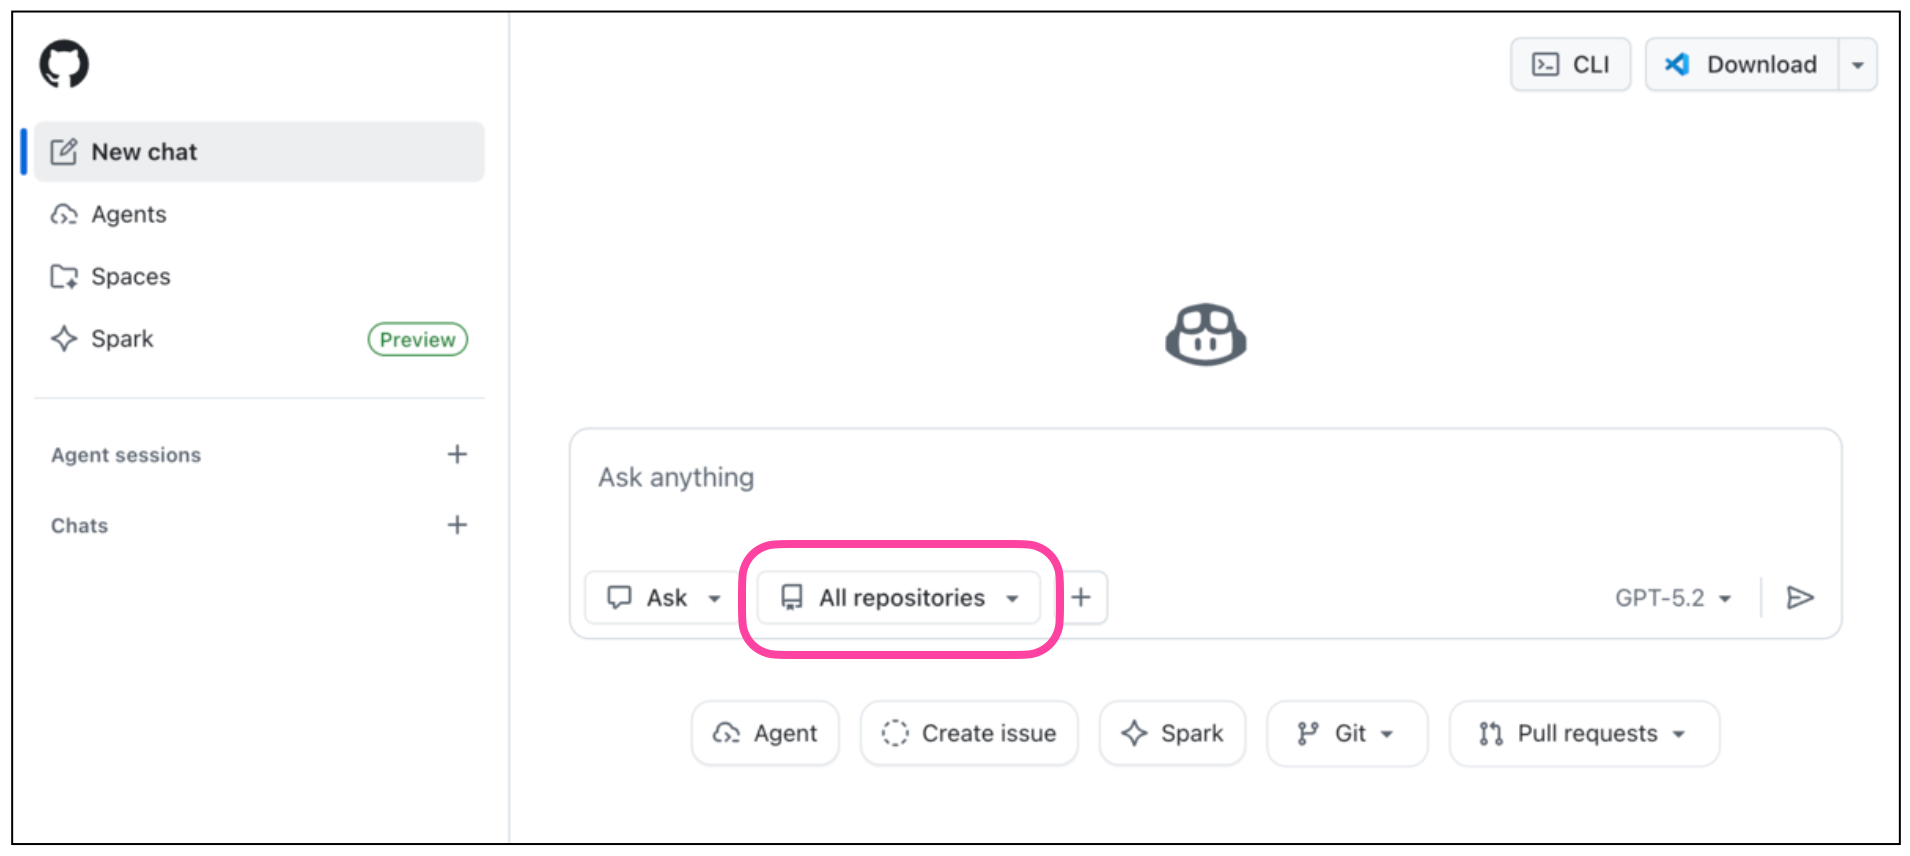The height and width of the screenshot is (856, 1910).
Task: Expand the Ask mode dropdown
Action: [x=663, y=597]
